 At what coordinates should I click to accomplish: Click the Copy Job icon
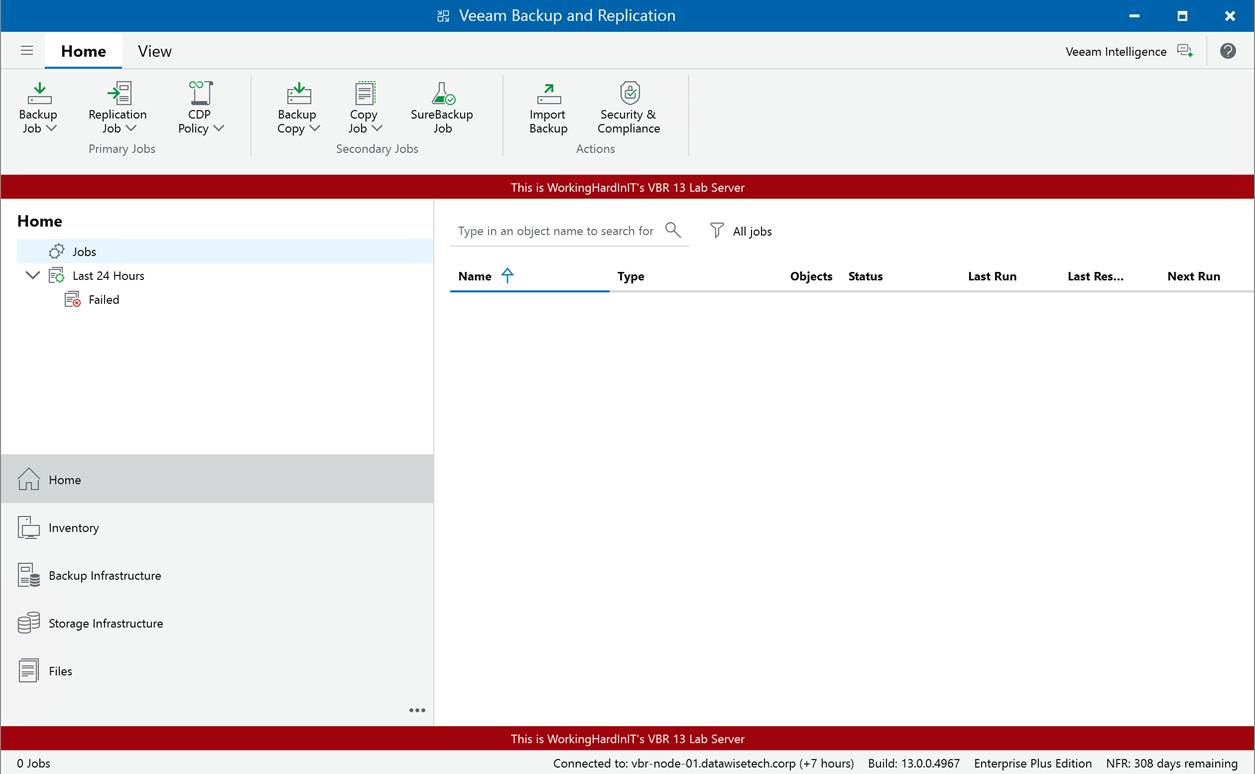pos(364,95)
